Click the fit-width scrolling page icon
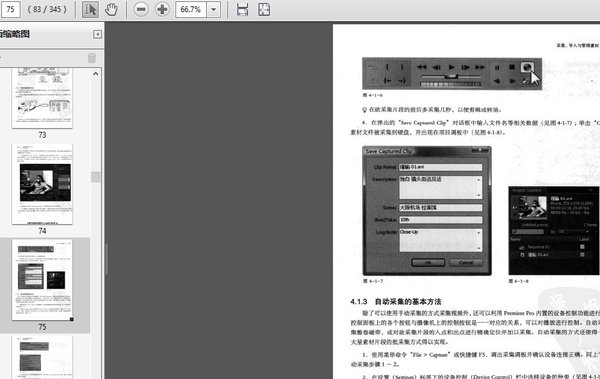 point(243,10)
